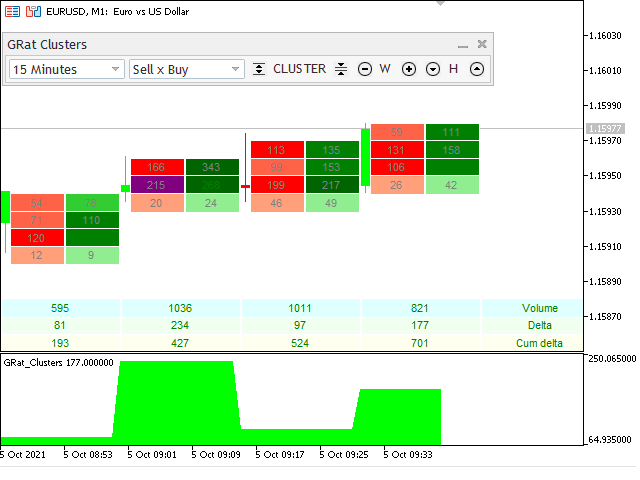
Task: Open the Sell x Buy mode dropdown
Action: [187, 69]
